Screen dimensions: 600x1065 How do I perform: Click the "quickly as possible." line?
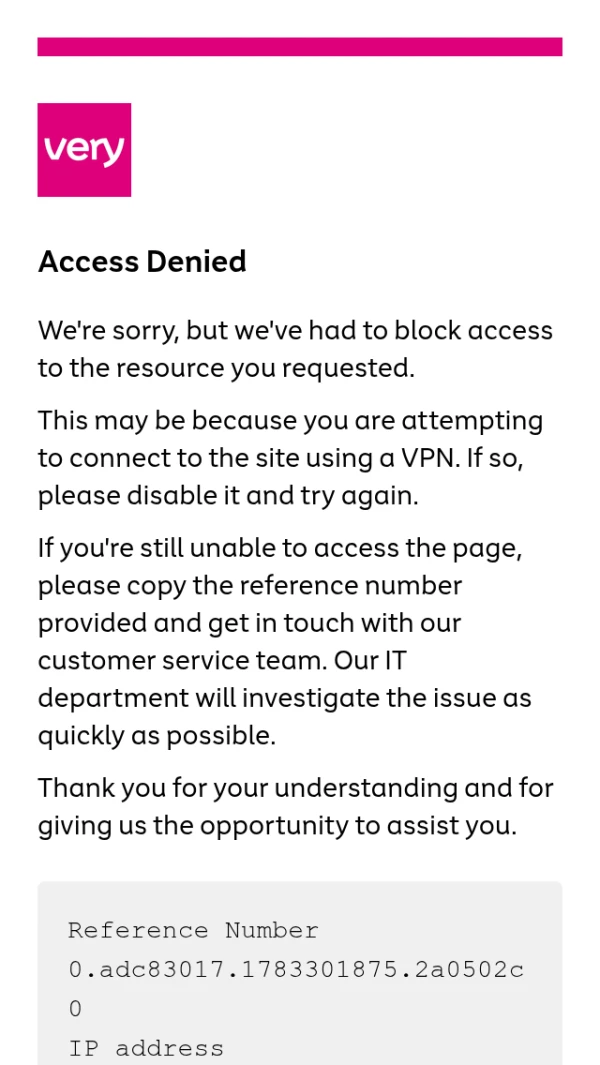157,736
